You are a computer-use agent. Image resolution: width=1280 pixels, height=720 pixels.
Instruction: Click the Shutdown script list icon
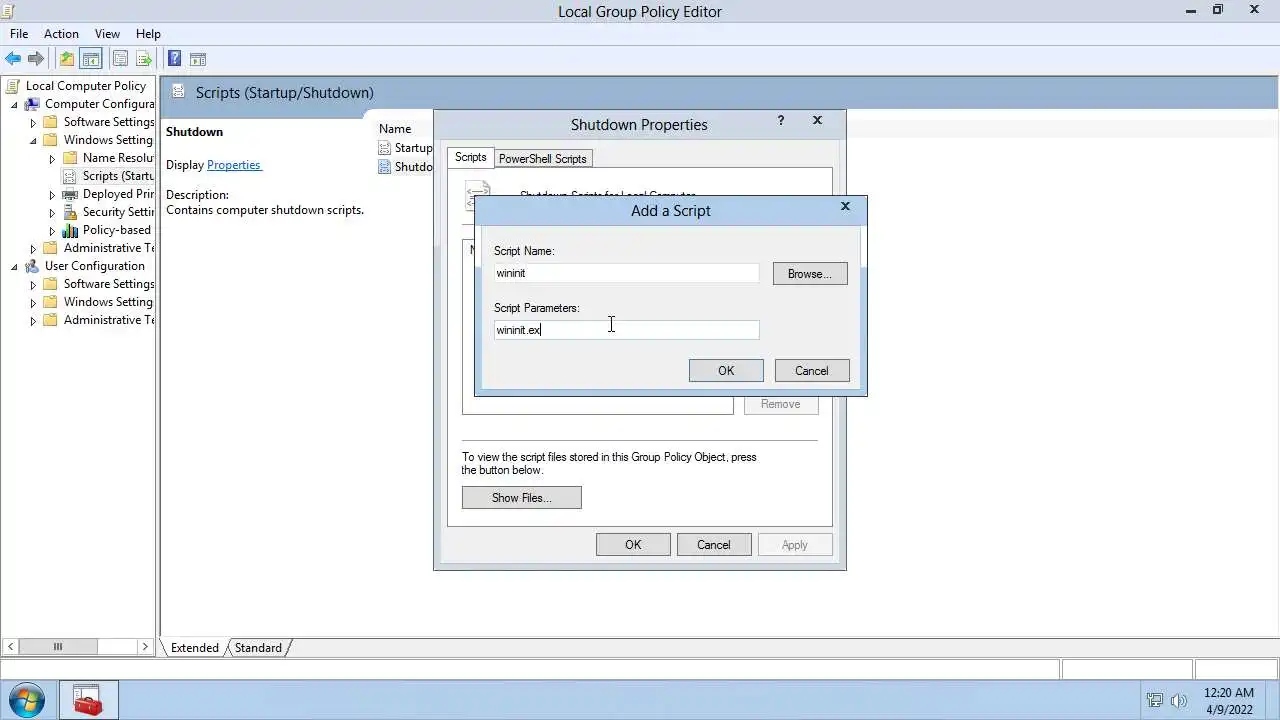click(x=384, y=167)
